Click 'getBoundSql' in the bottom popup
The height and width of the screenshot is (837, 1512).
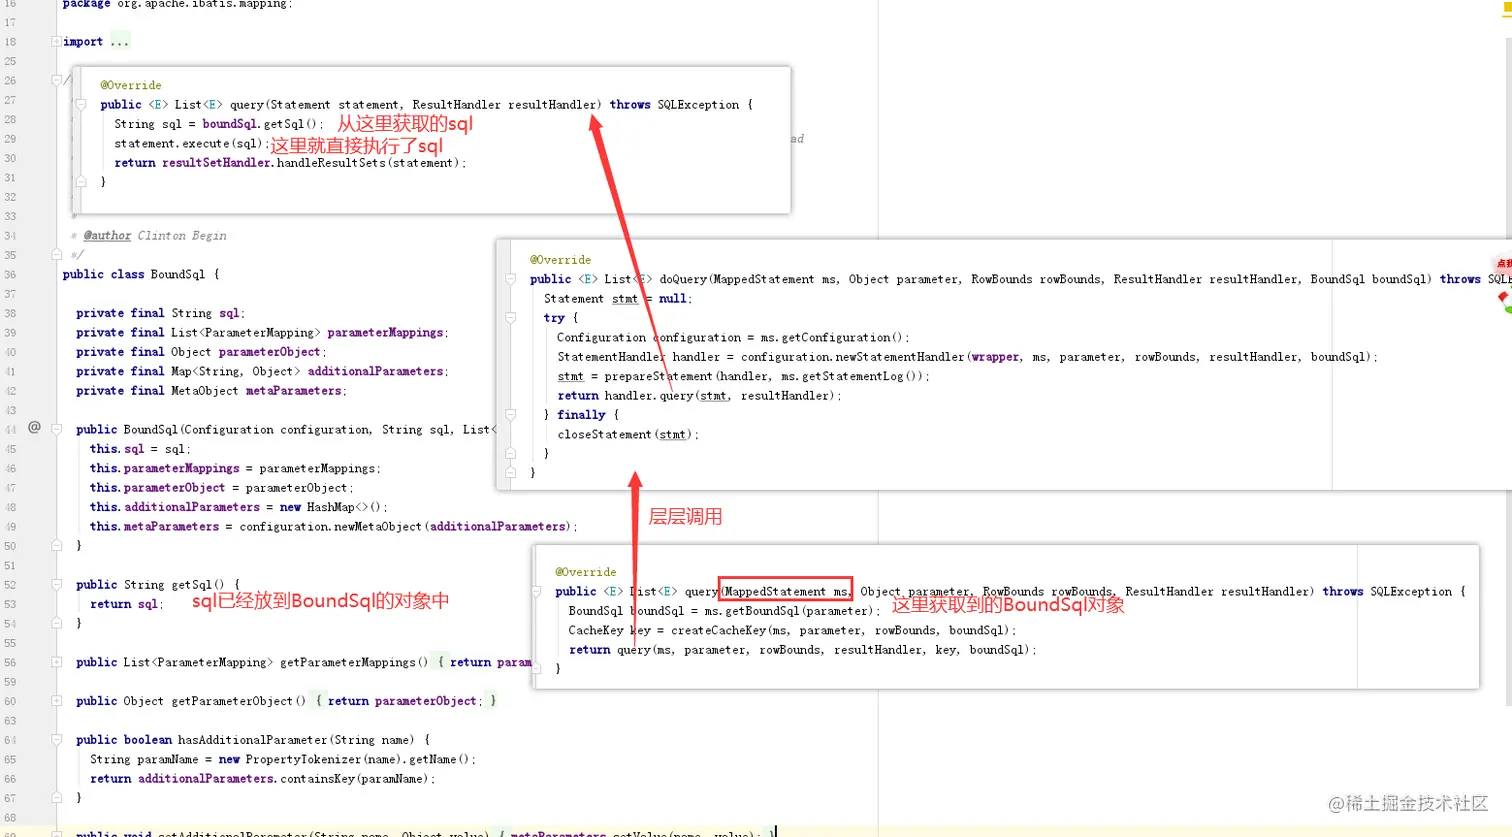point(762,611)
